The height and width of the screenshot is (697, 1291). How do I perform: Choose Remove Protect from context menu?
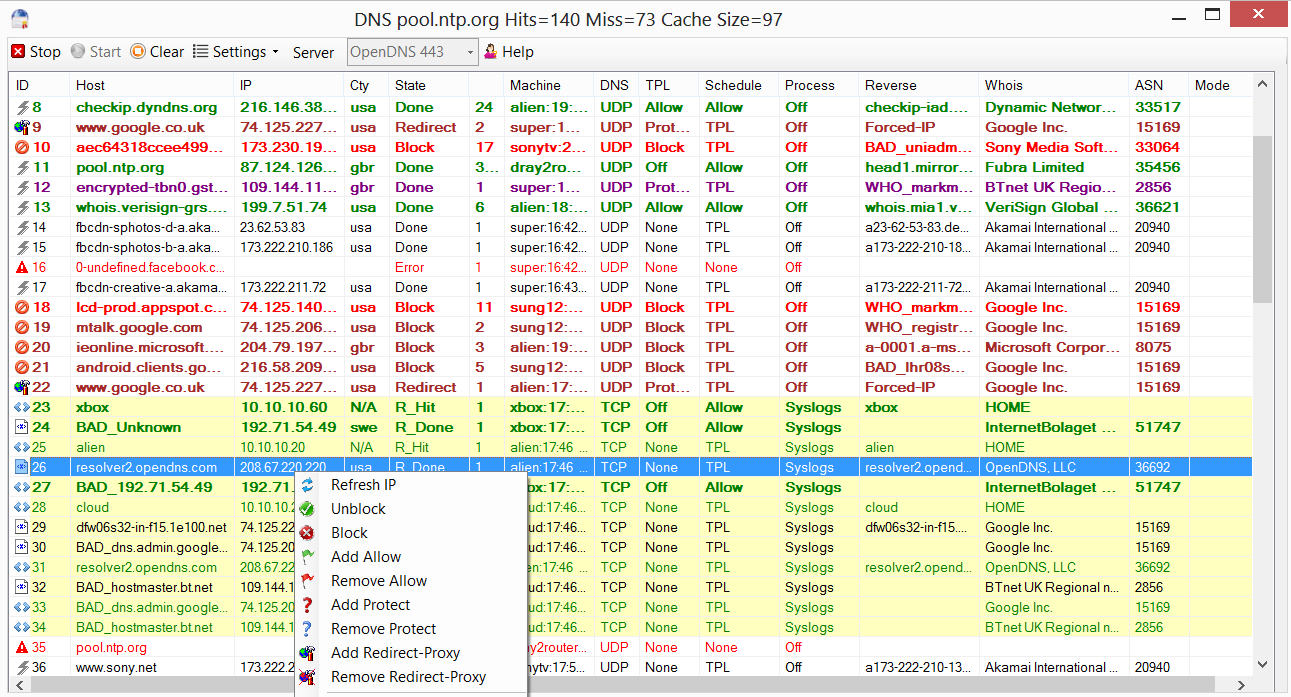click(x=383, y=629)
